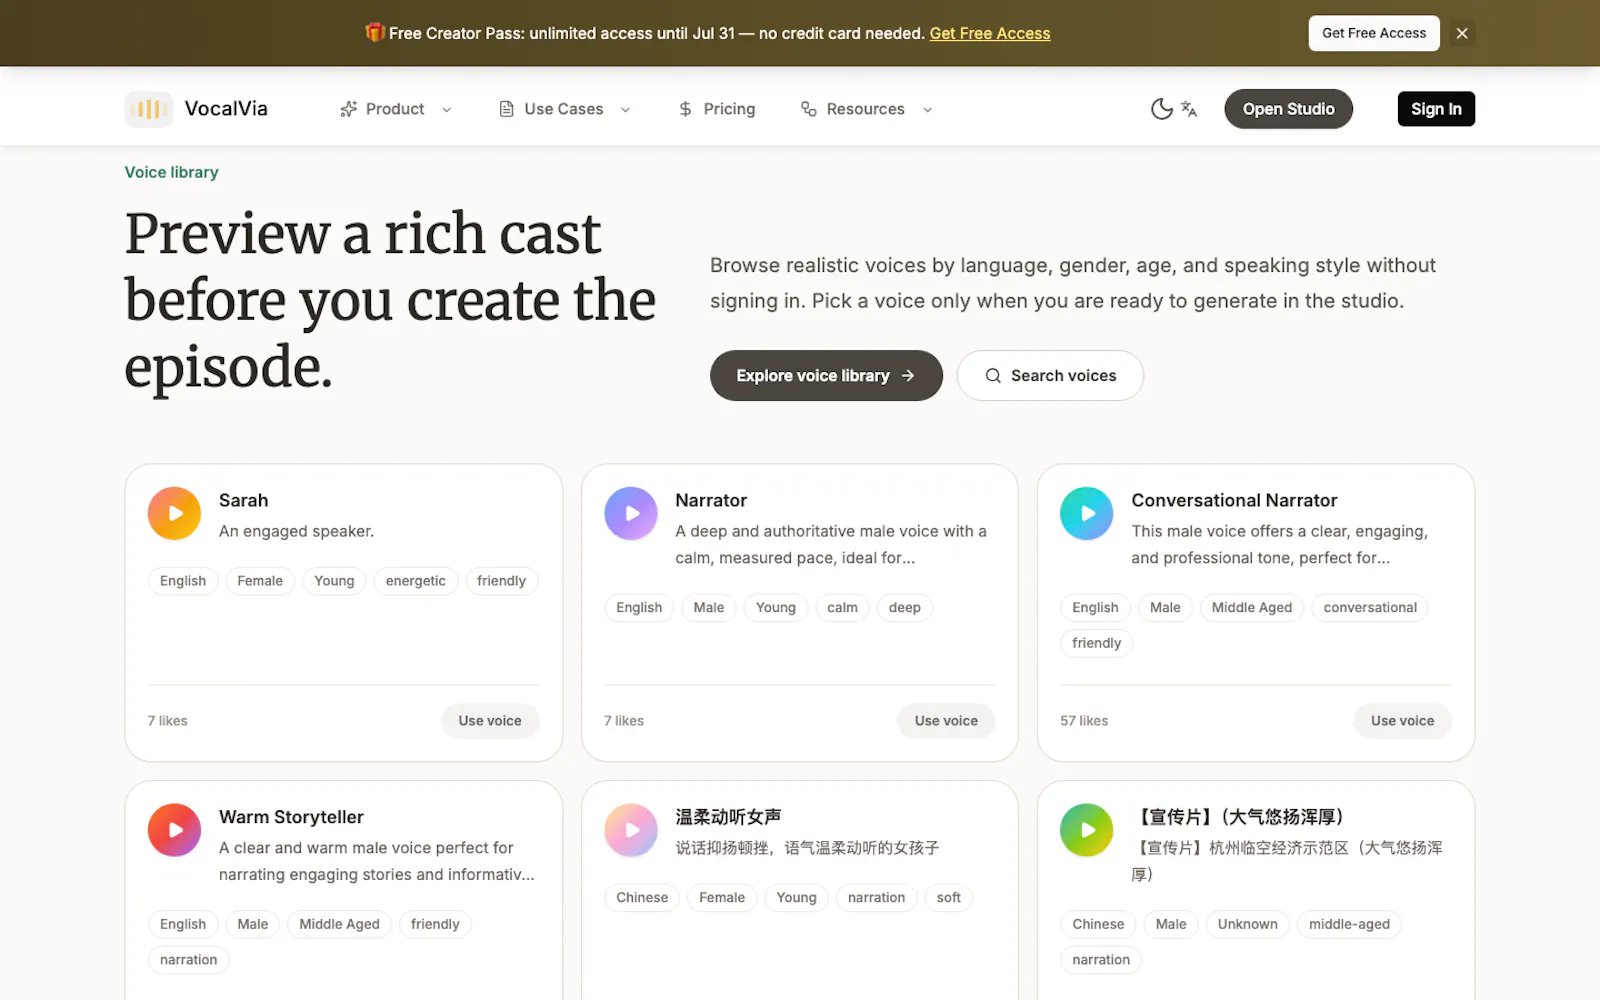Open the Resources menu

click(867, 109)
